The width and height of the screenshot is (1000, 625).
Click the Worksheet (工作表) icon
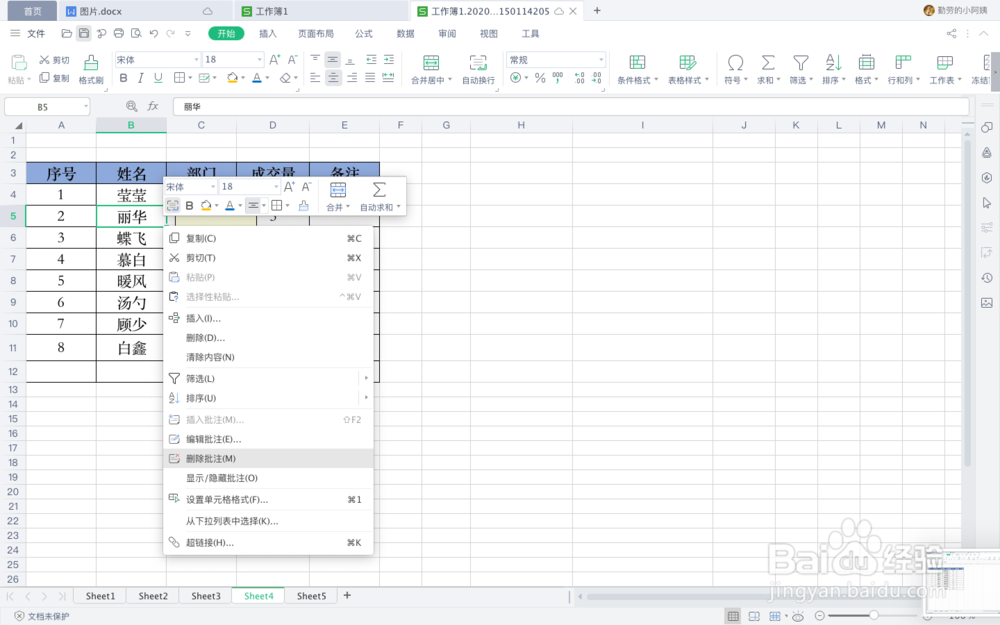click(x=945, y=62)
